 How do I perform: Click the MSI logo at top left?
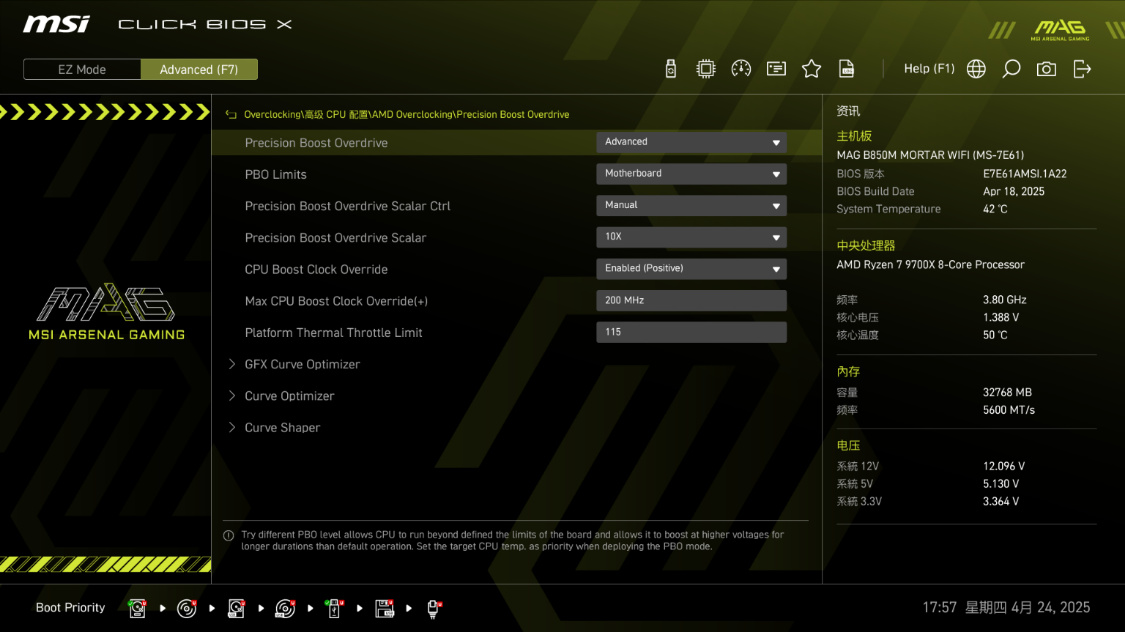coord(57,24)
